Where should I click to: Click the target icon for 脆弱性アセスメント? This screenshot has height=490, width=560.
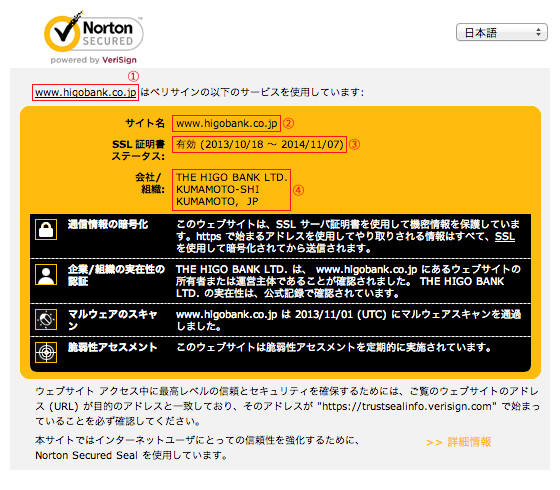click(x=46, y=352)
